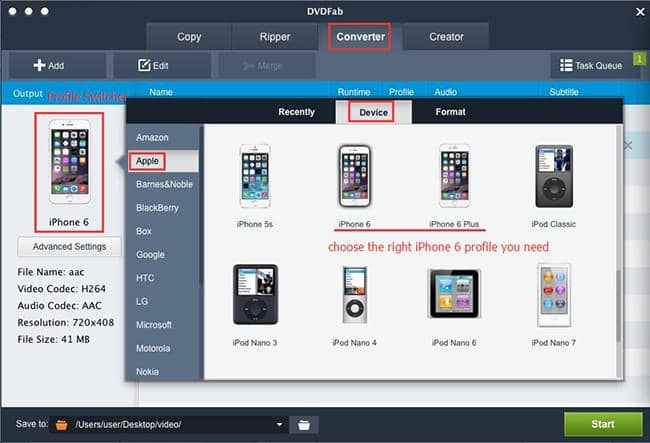Choose the iPod Nano 3 icon
The width and height of the screenshot is (650, 443).
[255, 295]
